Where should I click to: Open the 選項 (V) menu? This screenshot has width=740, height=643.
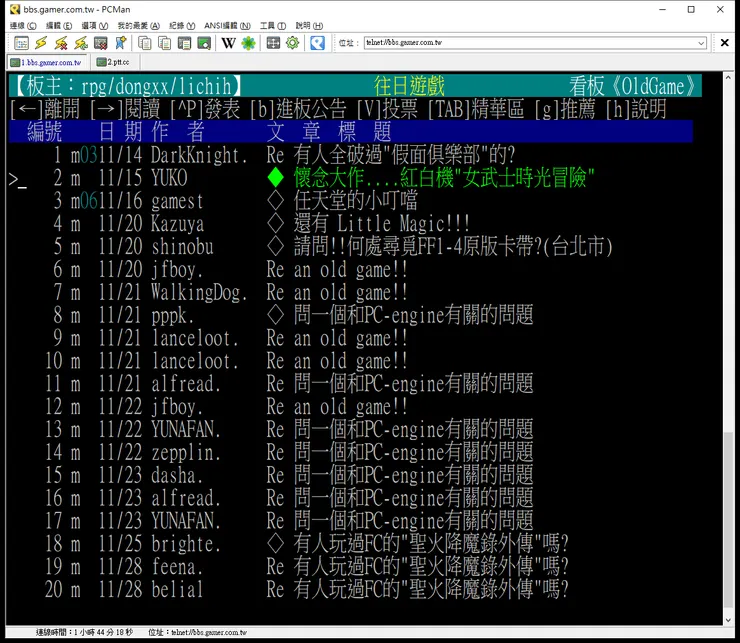[94, 25]
